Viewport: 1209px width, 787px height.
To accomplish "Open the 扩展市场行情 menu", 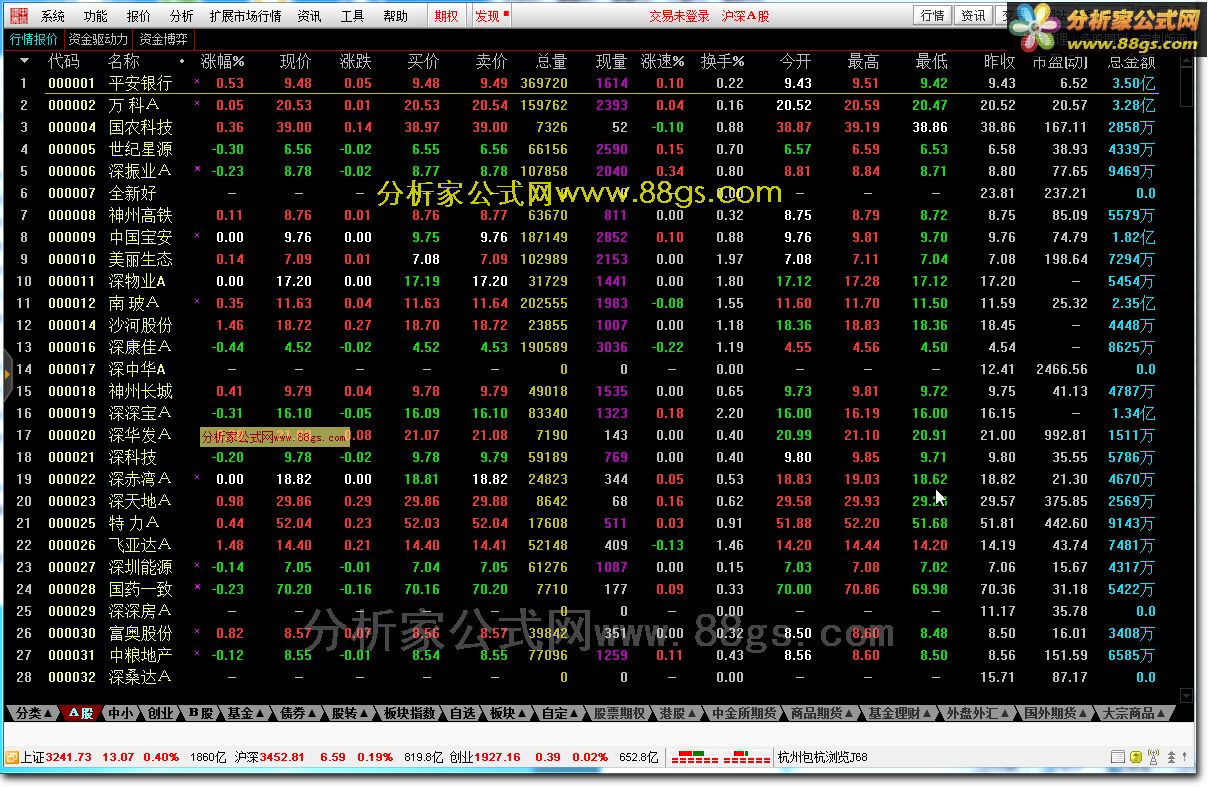I will click(x=245, y=16).
